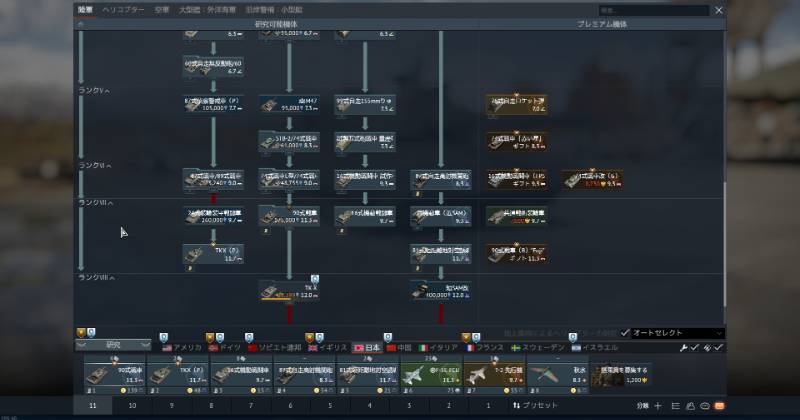Click the search field at top right

coord(654,10)
